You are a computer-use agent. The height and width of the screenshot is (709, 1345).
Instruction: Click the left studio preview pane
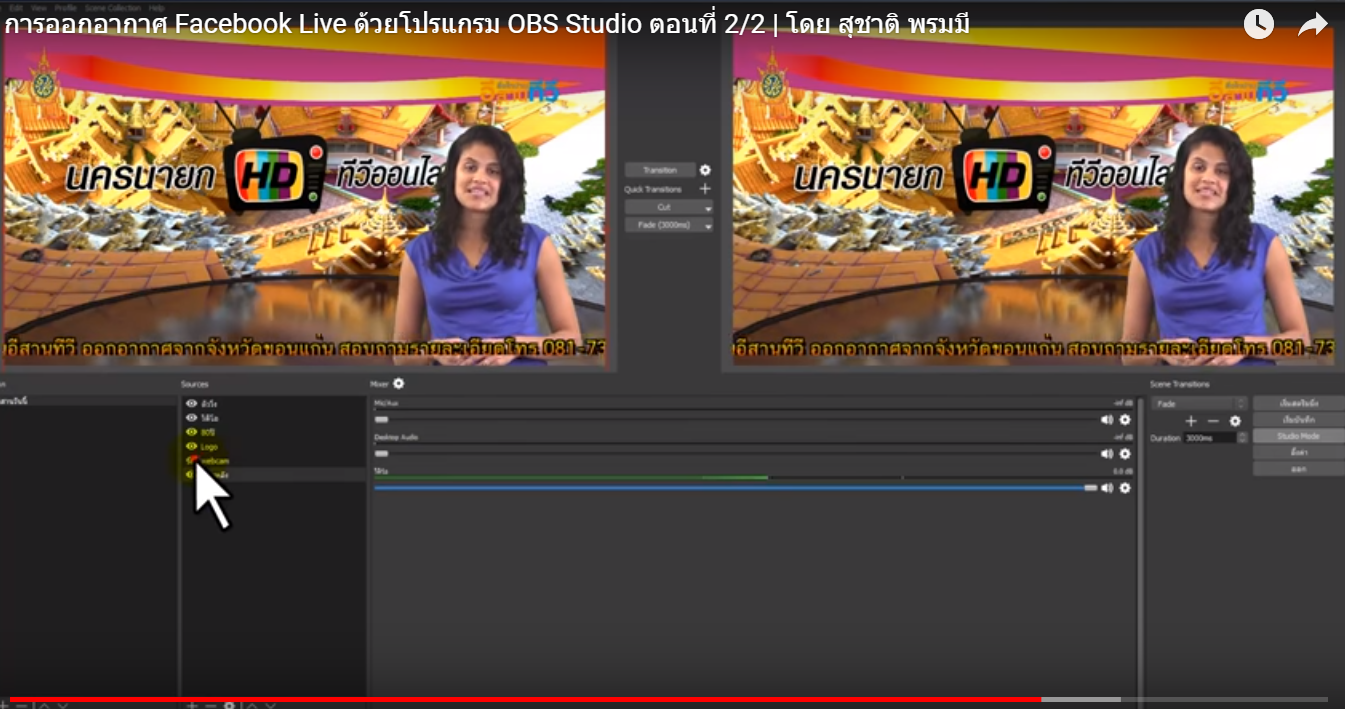point(304,196)
